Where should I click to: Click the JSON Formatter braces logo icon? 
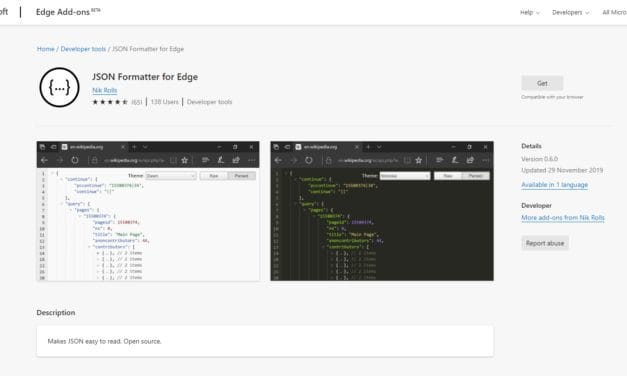click(x=60, y=87)
